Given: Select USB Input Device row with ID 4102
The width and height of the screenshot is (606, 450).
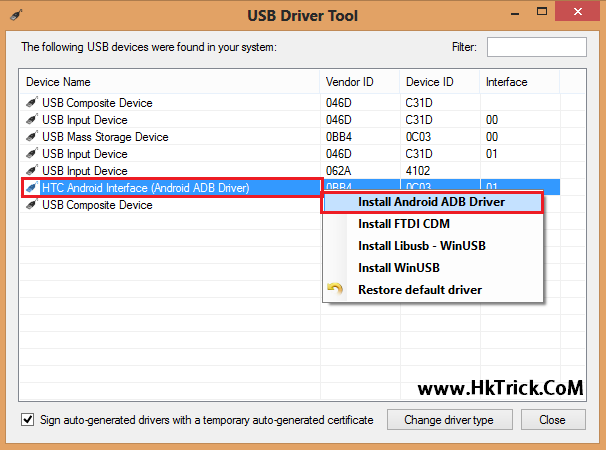Looking at the screenshot, I should click(290, 171).
